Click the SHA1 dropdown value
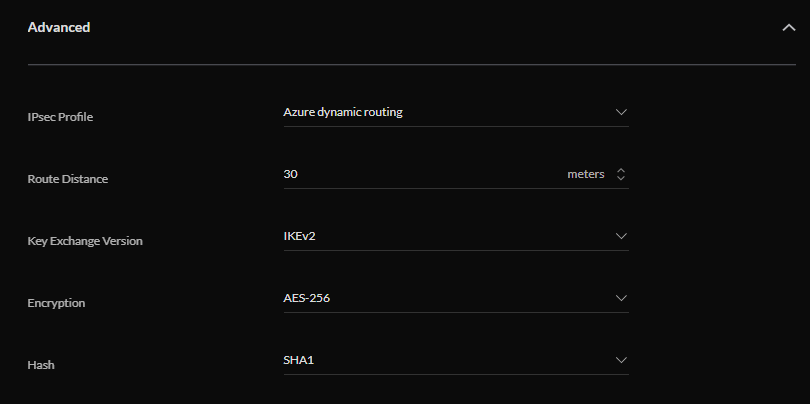 [x=300, y=360]
